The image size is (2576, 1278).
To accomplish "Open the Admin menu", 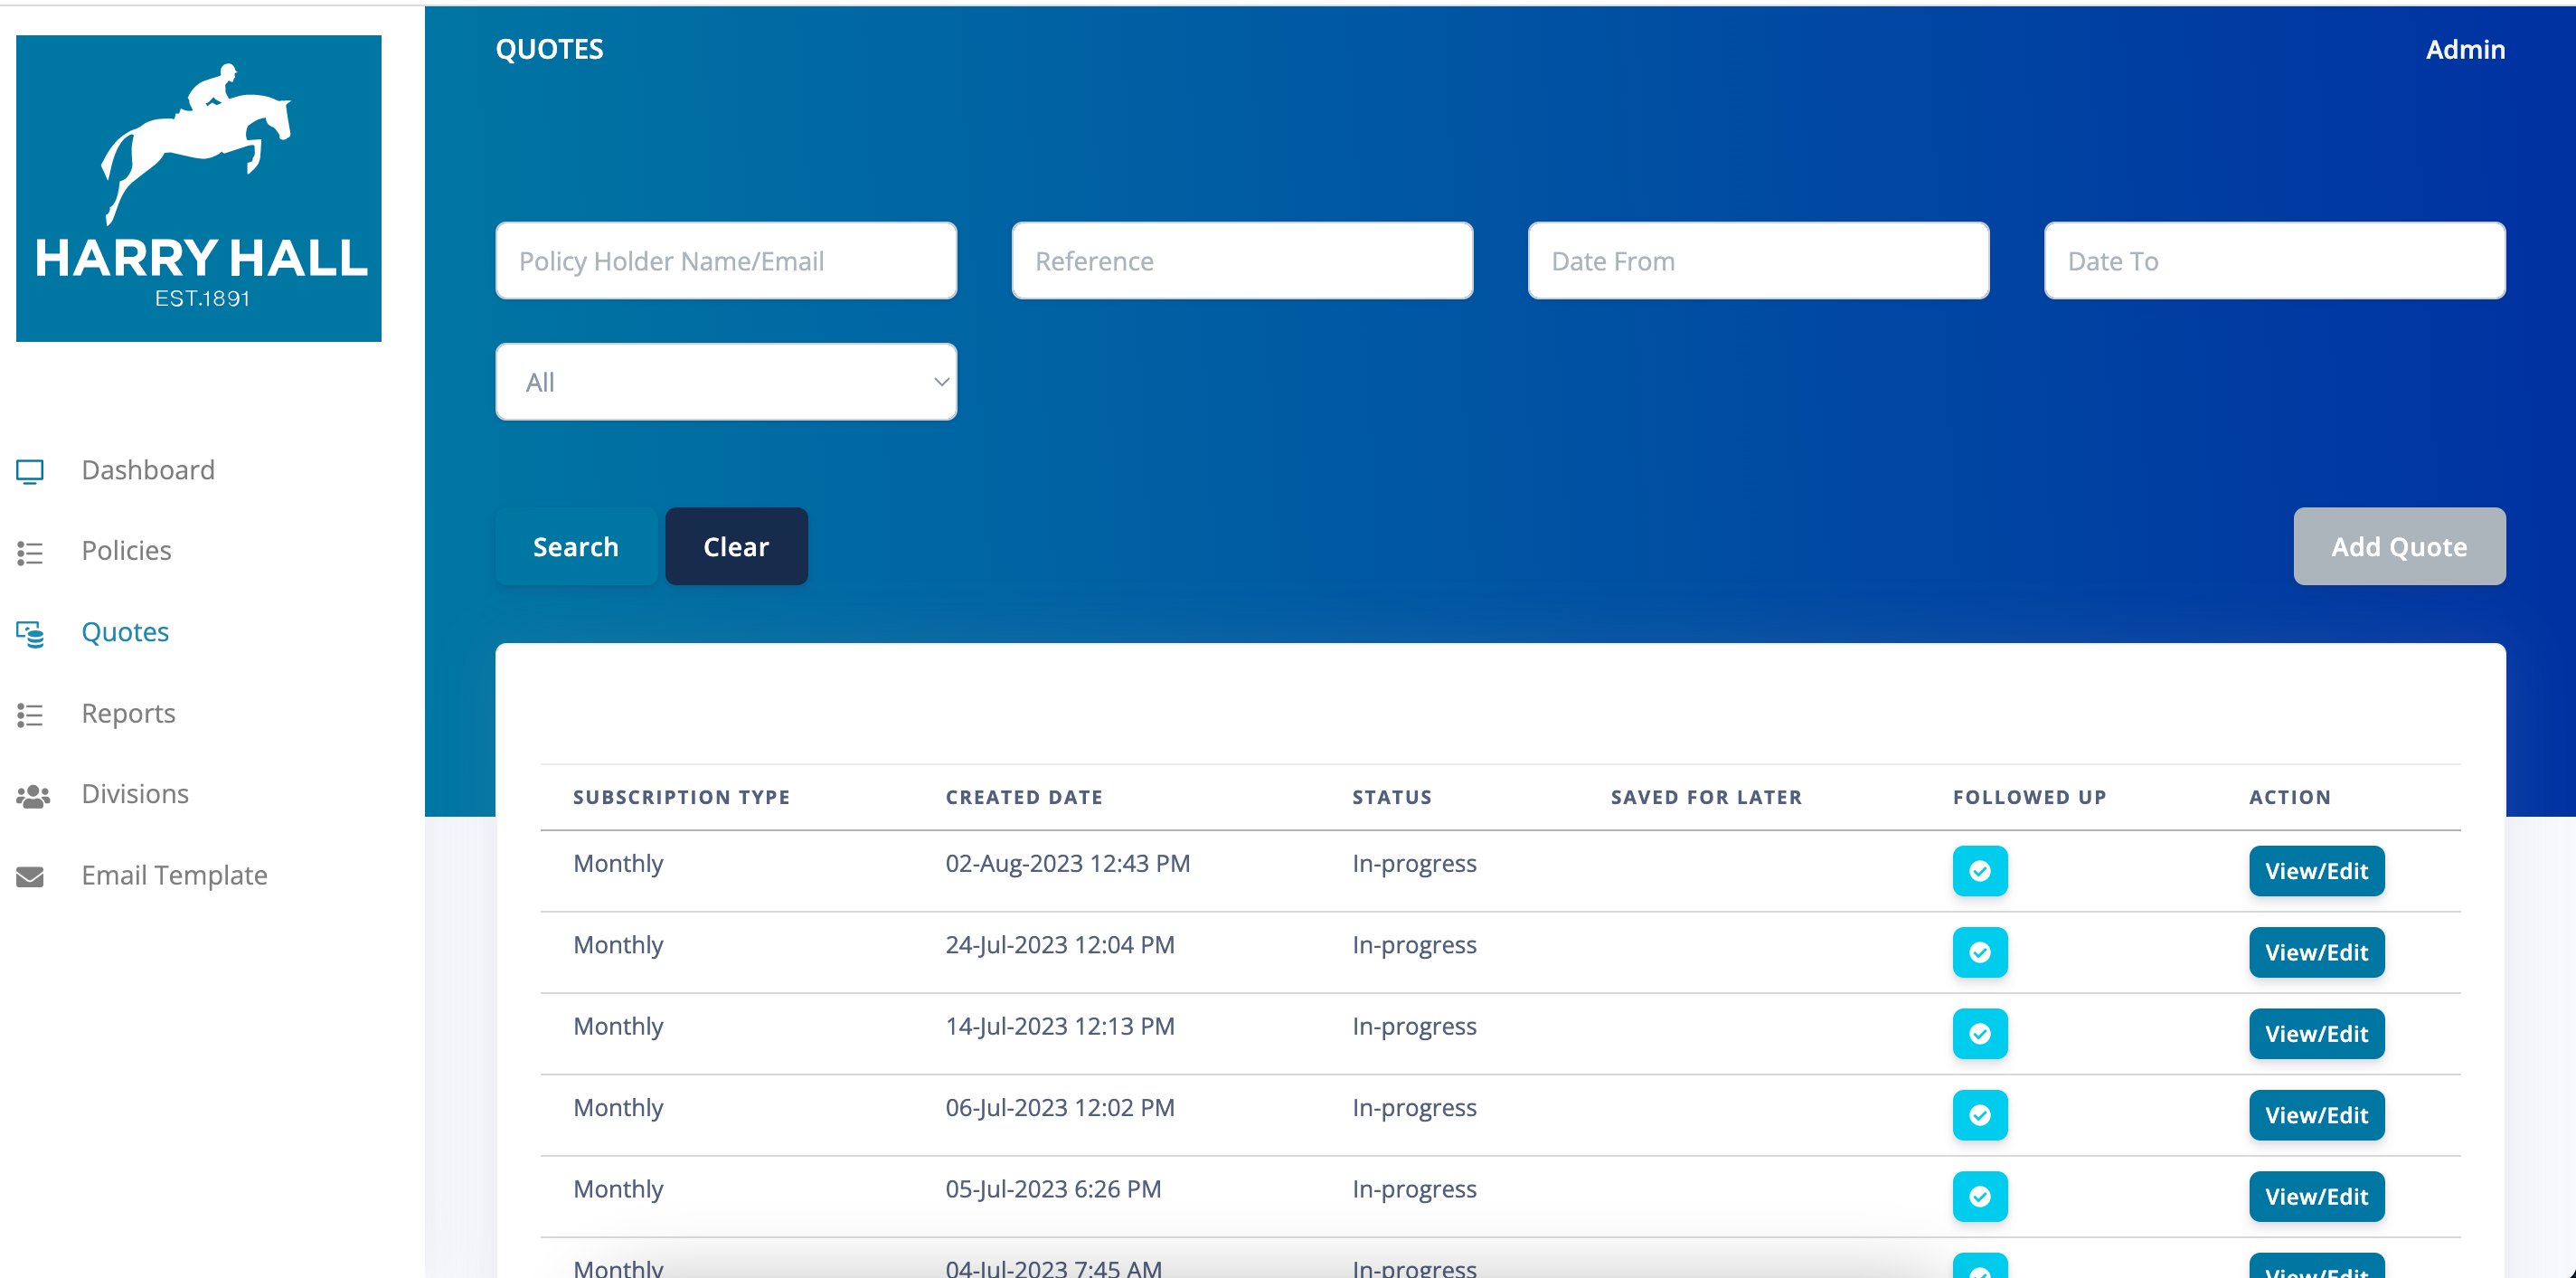I will pyautogui.click(x=2465, y=49).
